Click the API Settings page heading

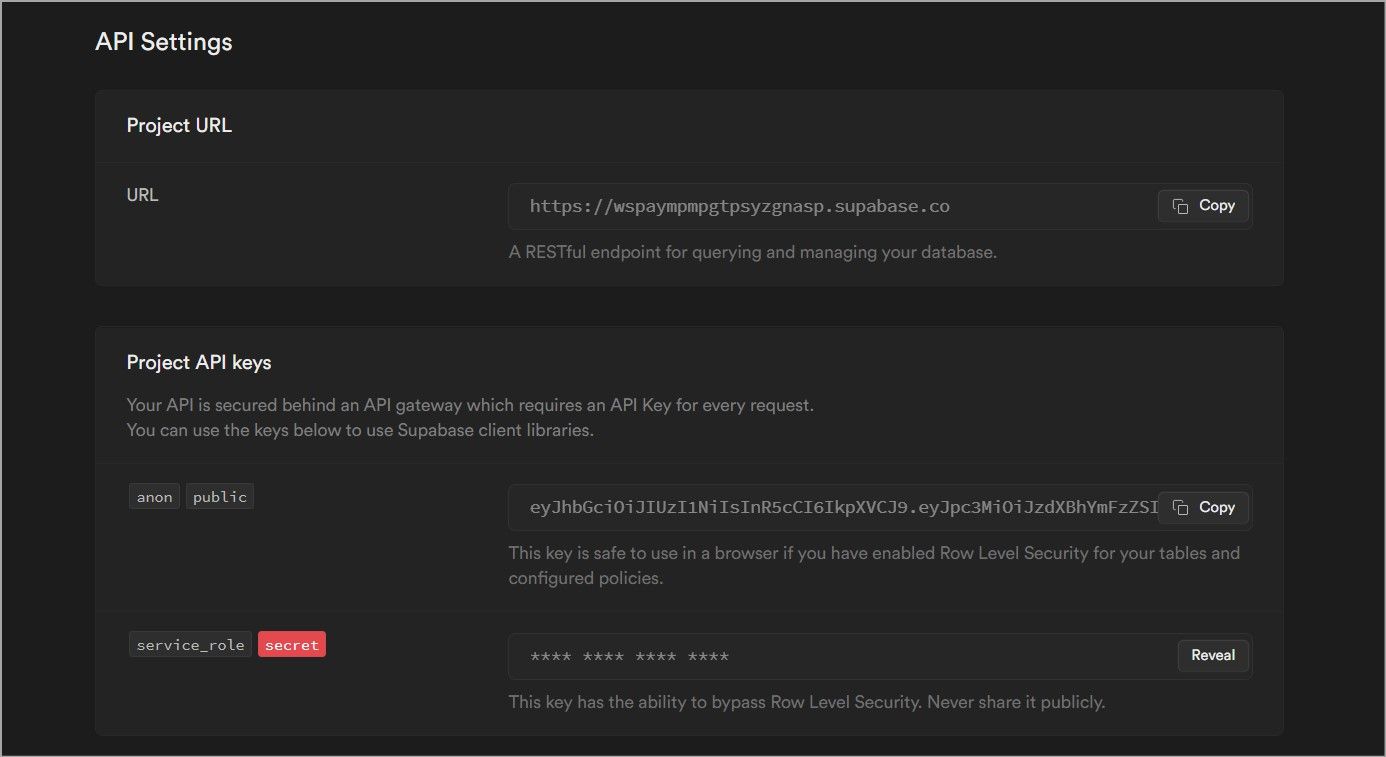tap(164, 42)
